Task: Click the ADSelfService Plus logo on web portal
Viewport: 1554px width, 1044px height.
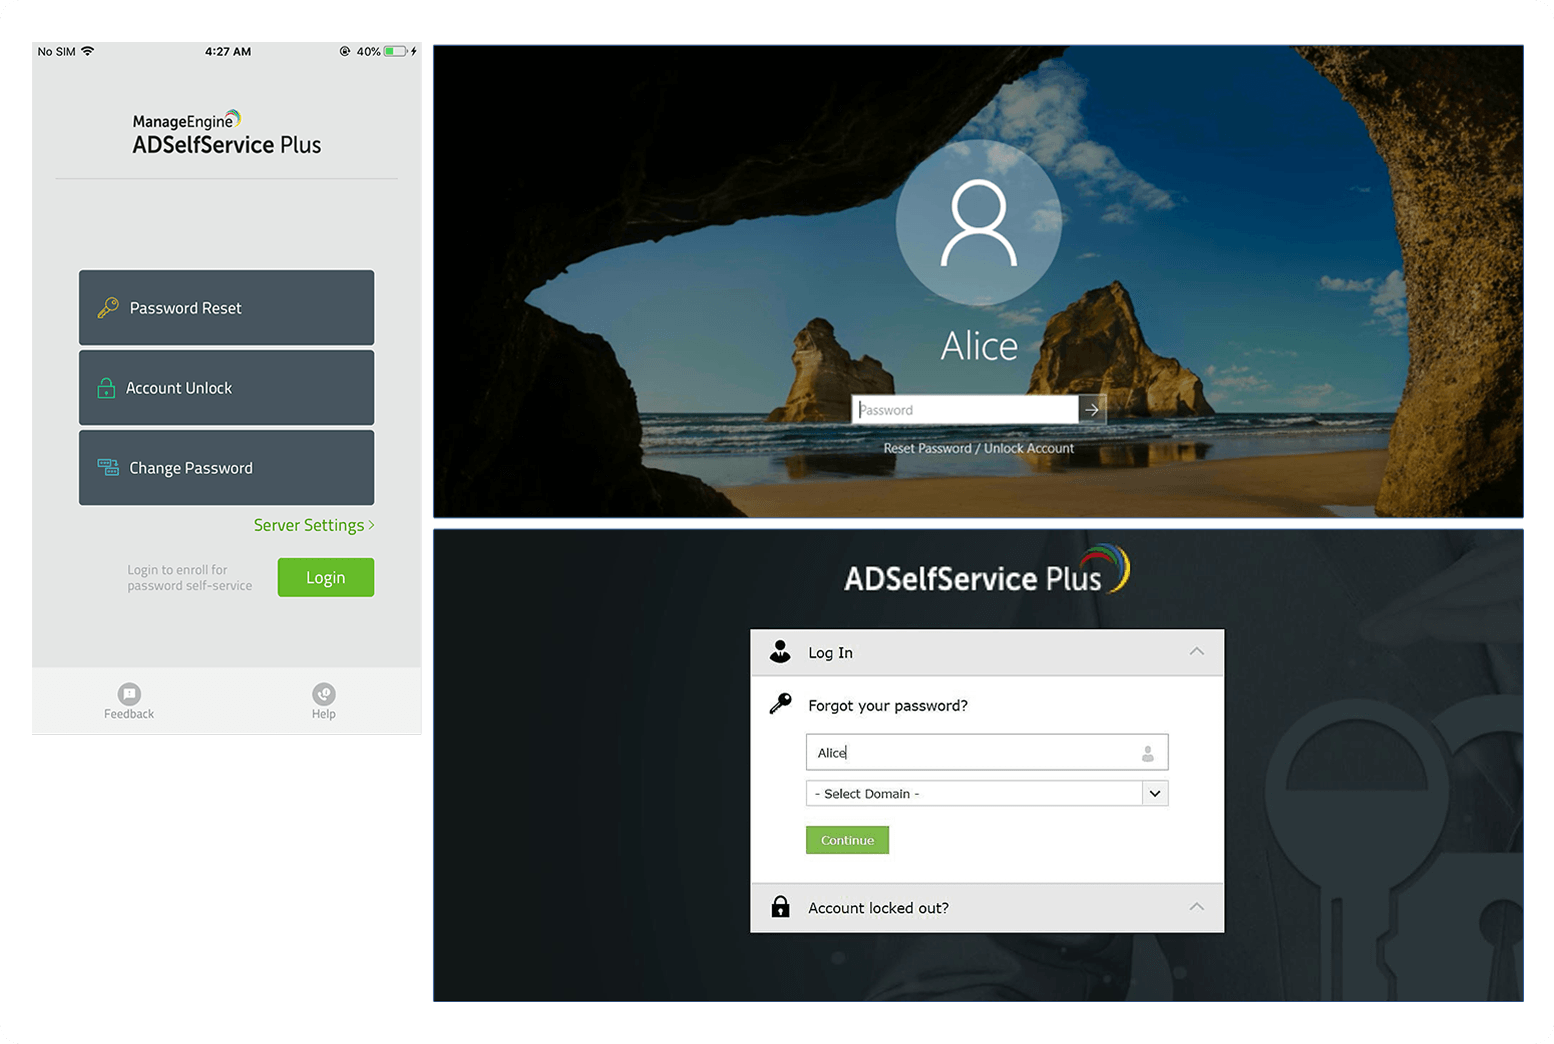Action: click(x=987, y=570)
